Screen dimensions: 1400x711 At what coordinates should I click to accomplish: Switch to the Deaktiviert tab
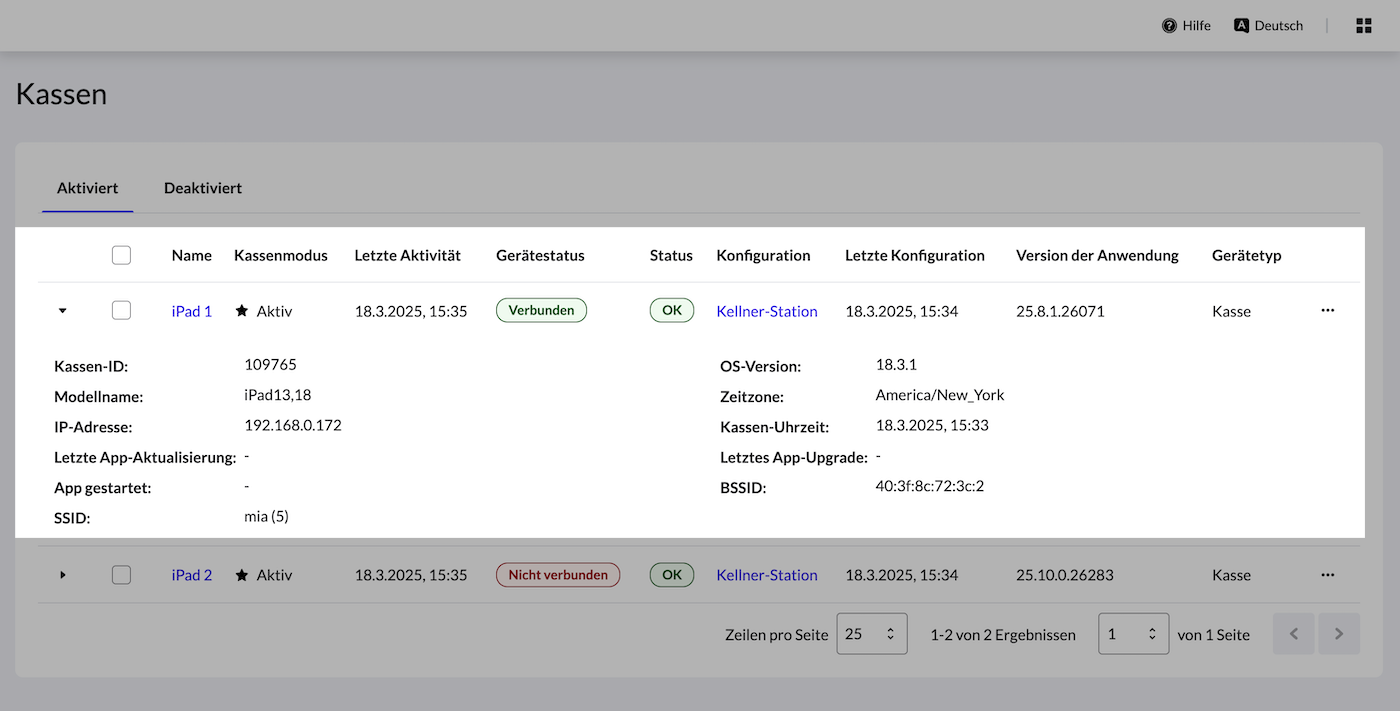[x=203, y=188]
